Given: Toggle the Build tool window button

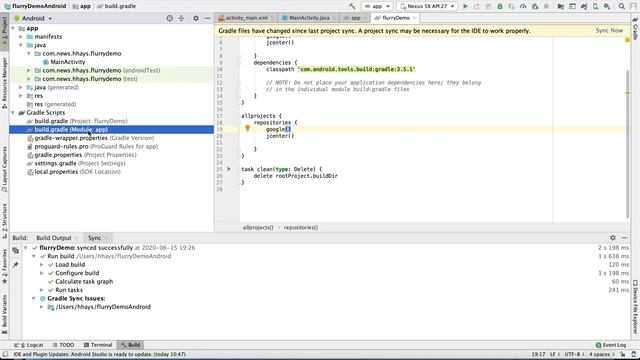Looking at the screenshot, I should (130, 345).
